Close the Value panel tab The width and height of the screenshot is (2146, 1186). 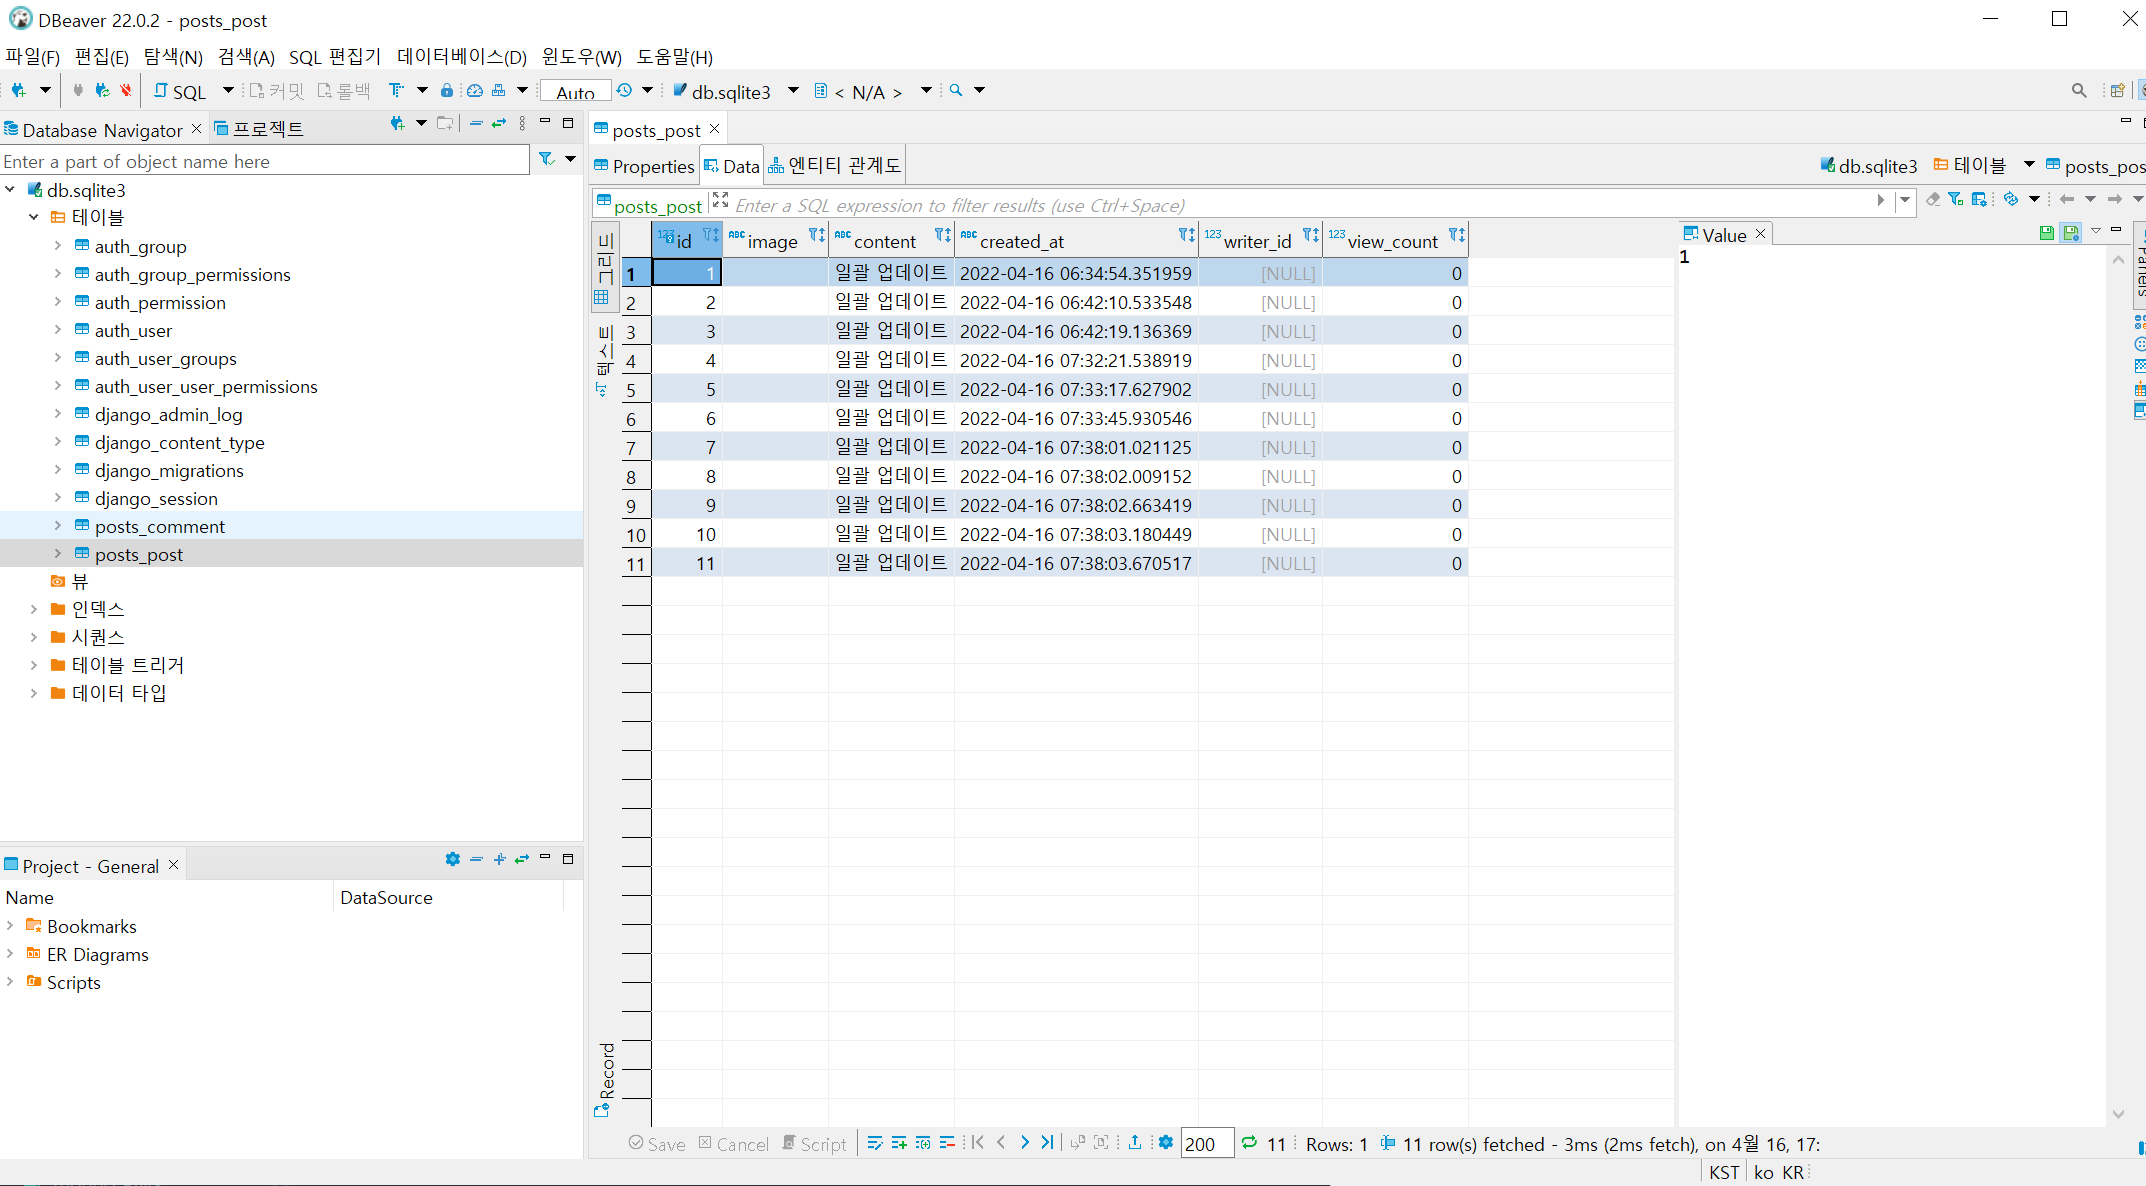(x=1761, y=233)
